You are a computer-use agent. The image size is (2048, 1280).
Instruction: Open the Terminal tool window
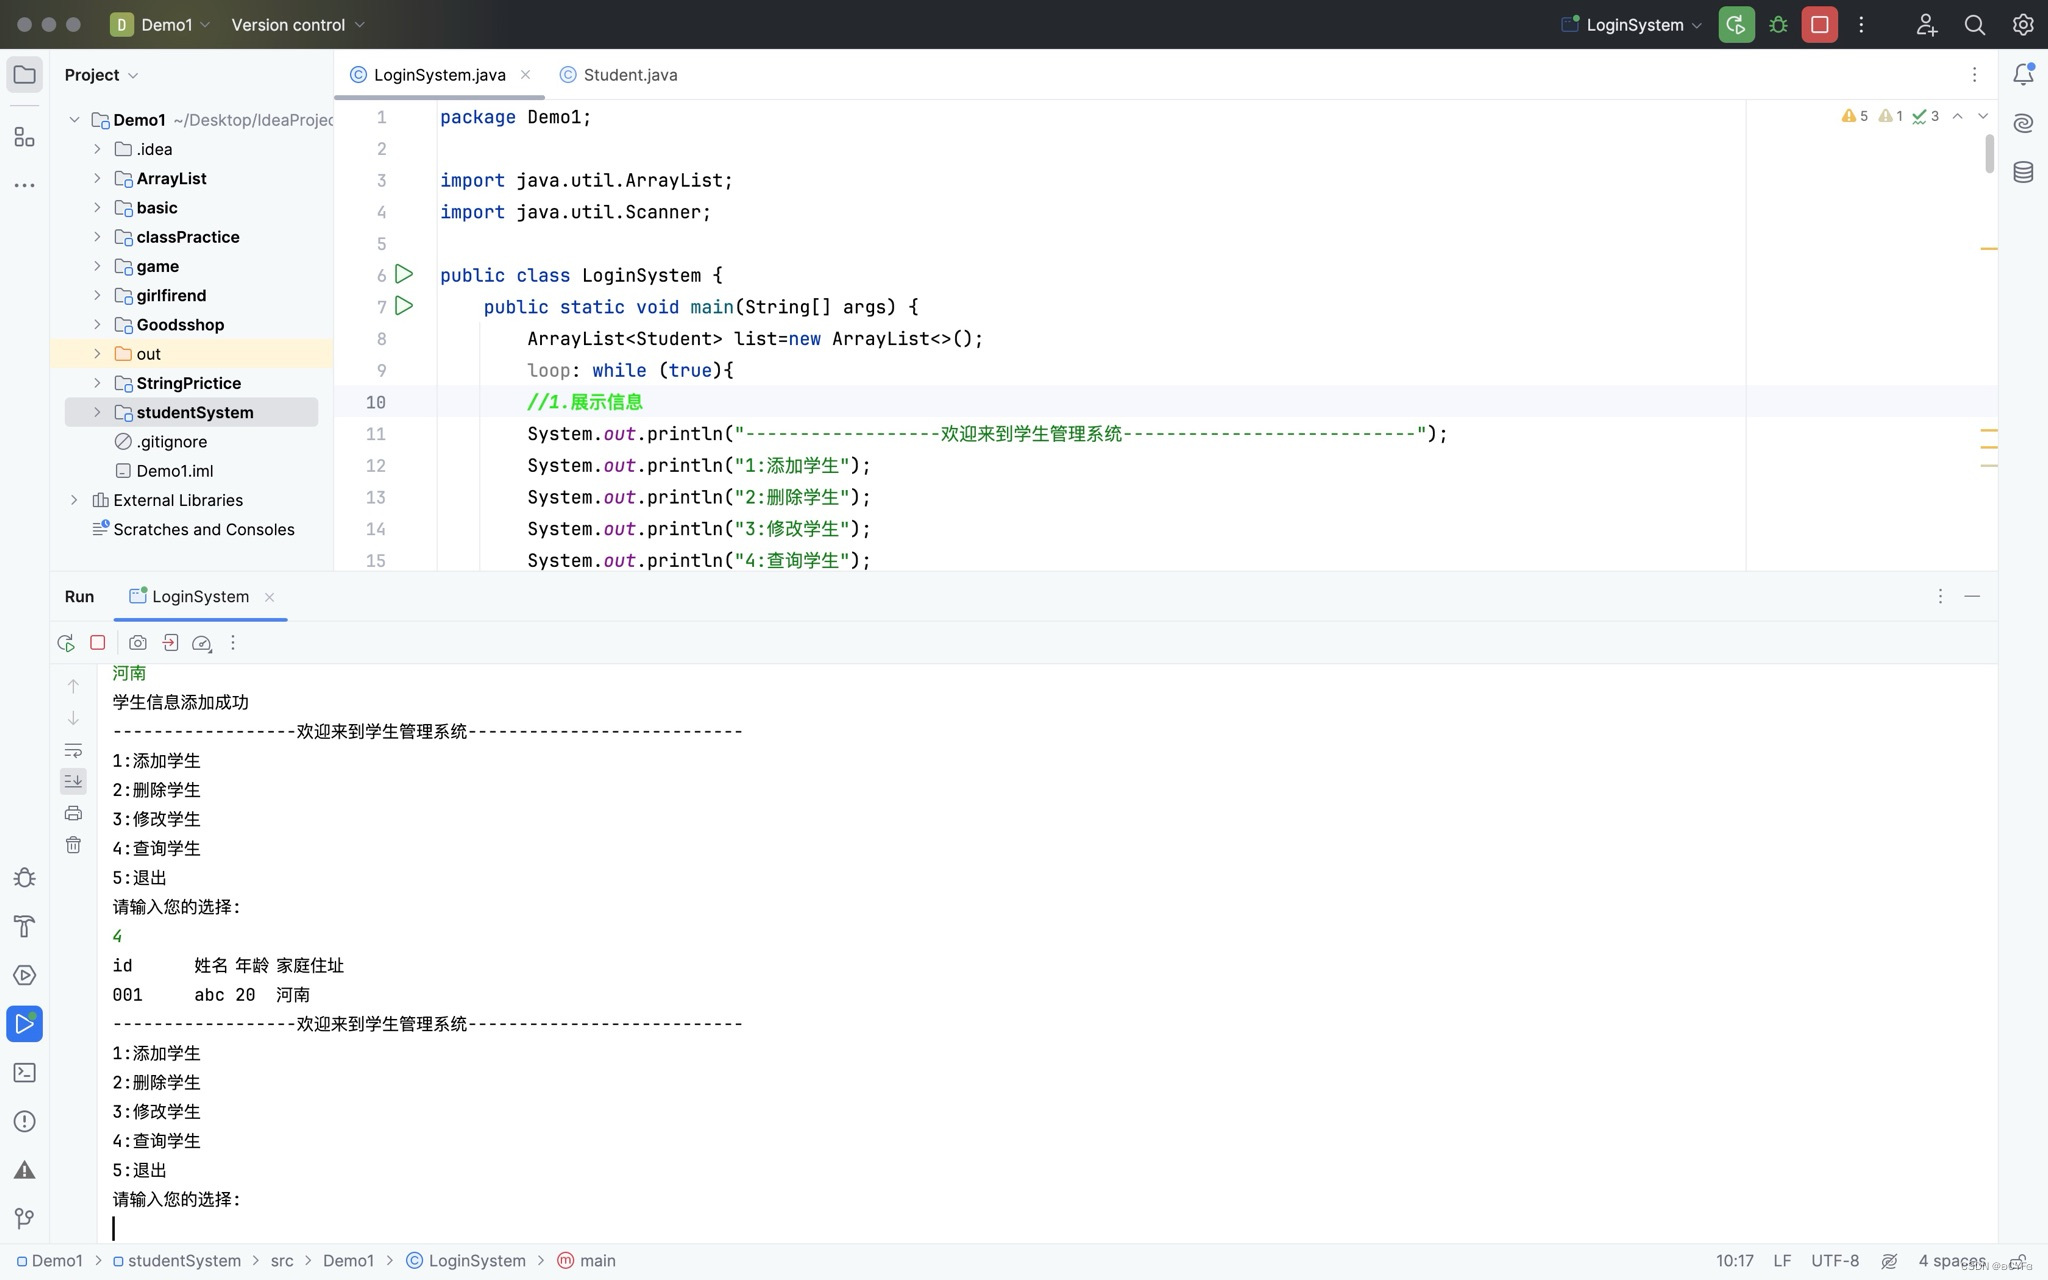click(25, 1073)
